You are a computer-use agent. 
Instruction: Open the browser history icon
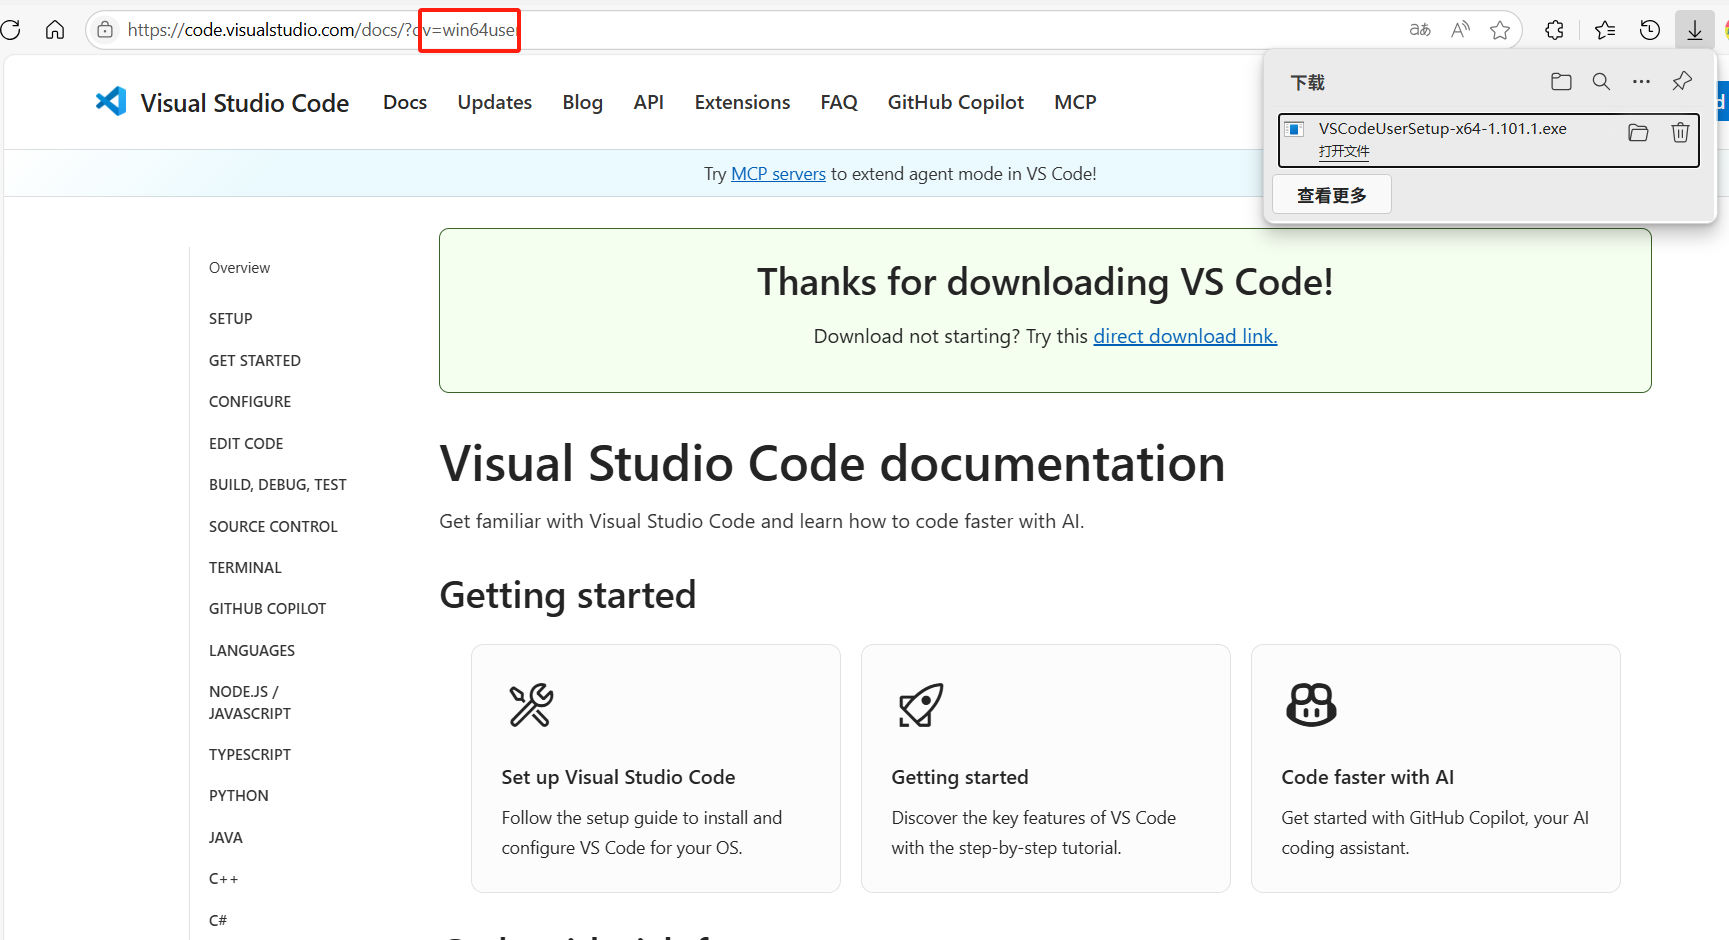1650,30
